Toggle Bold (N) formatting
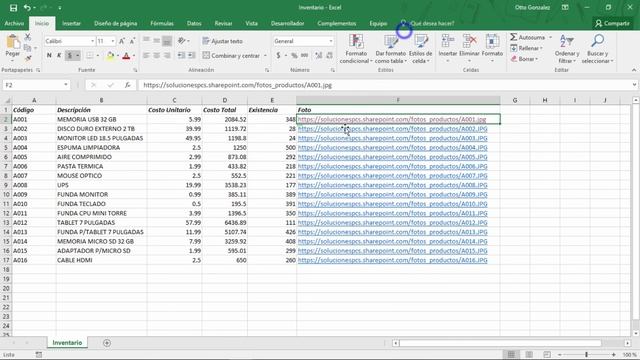 49,56
